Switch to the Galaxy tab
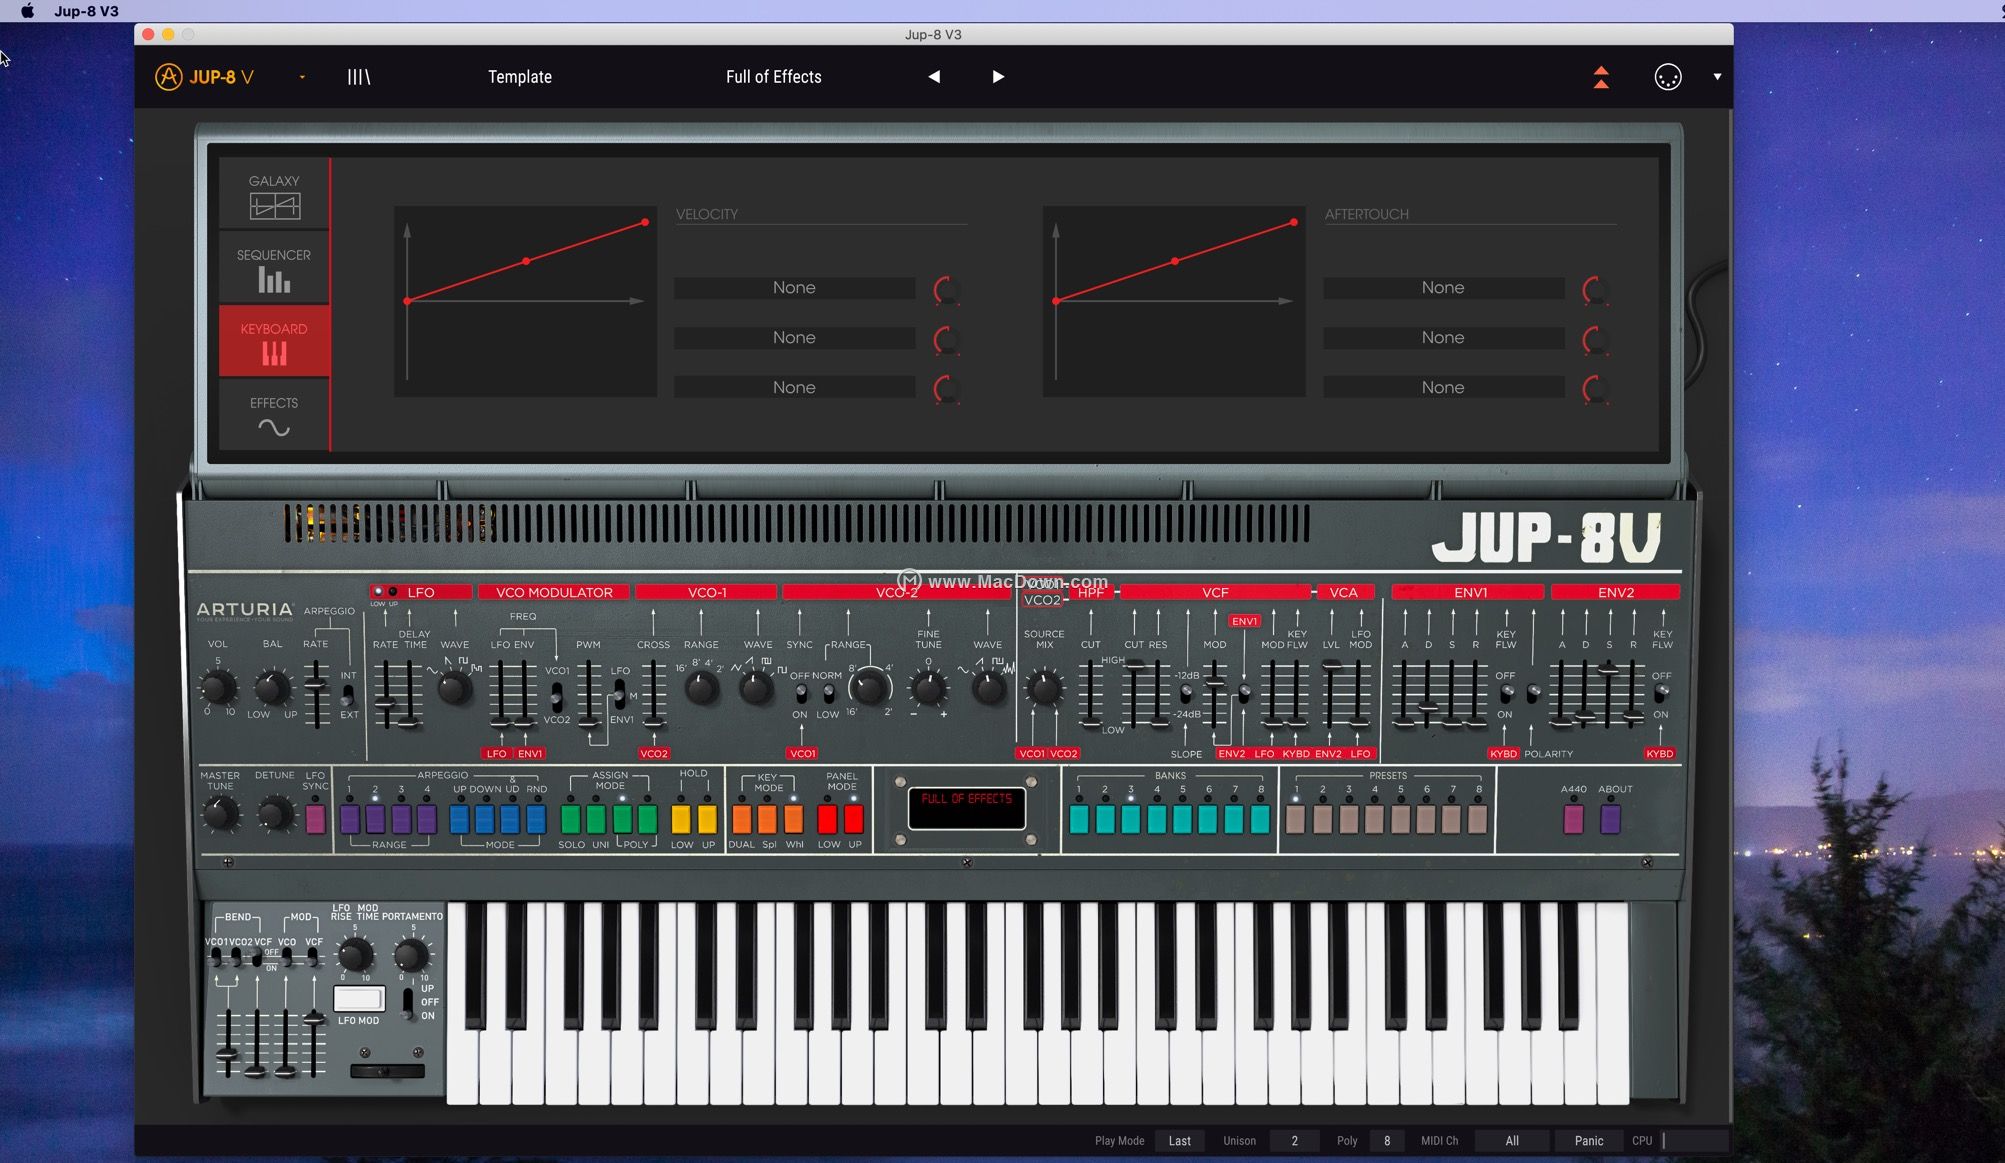 274,195
